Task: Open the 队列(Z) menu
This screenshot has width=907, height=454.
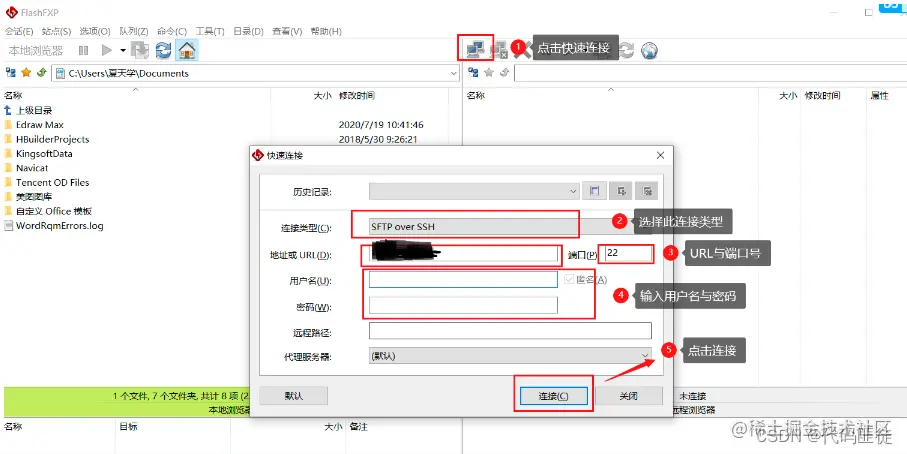Action: click(x=134, y=31)
